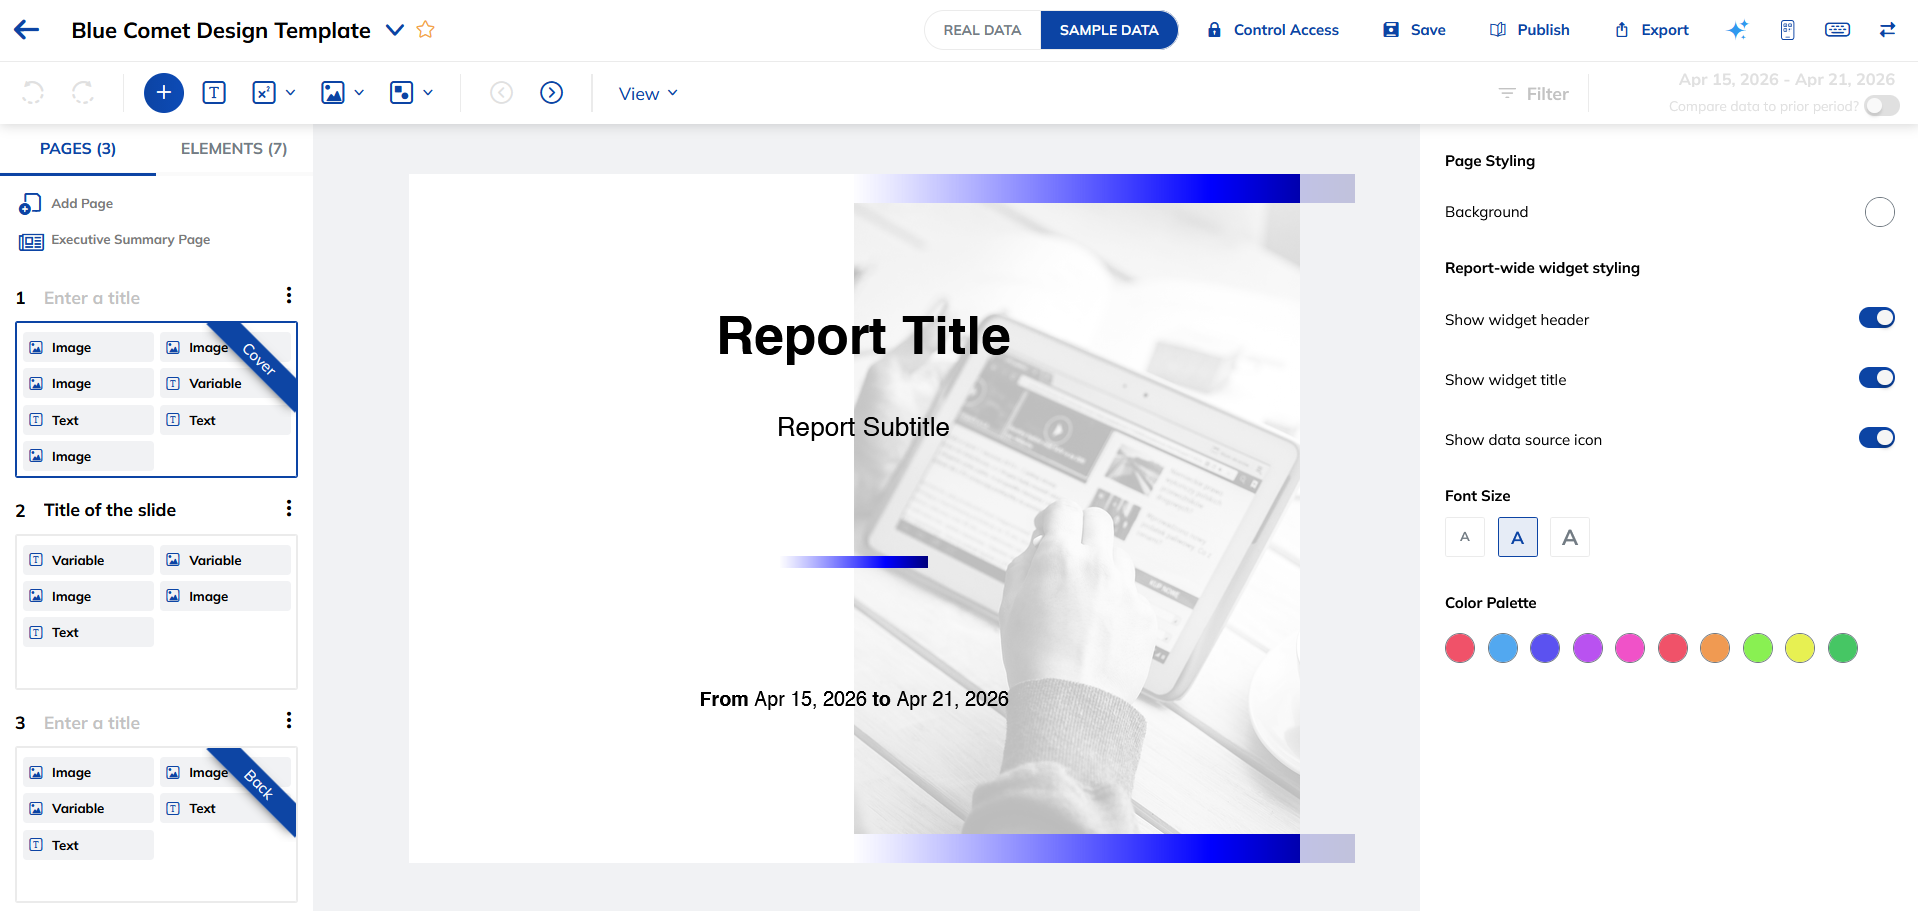Viewport: 1918px width, 911px height.
Task: Click the Publish book icon
Action: (1498, 30)
